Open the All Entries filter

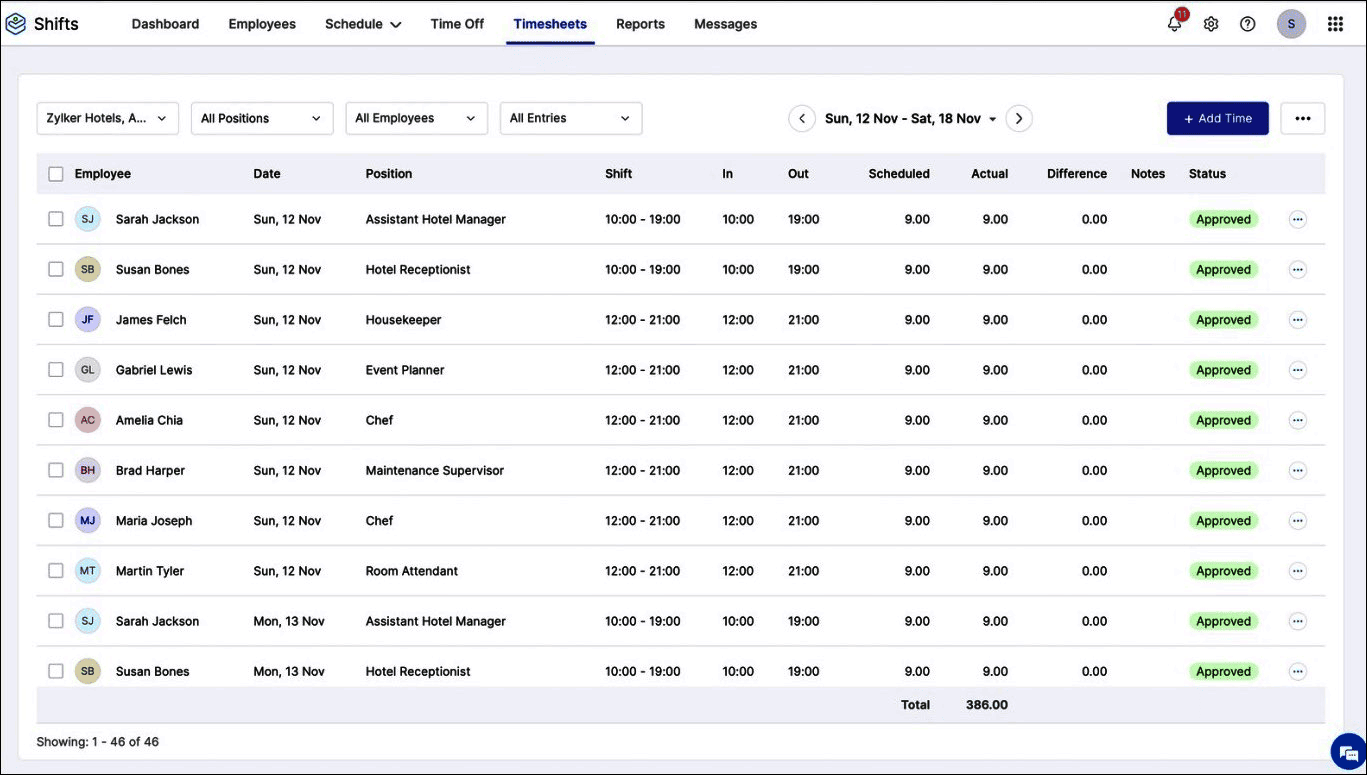(x=570, y=116)
